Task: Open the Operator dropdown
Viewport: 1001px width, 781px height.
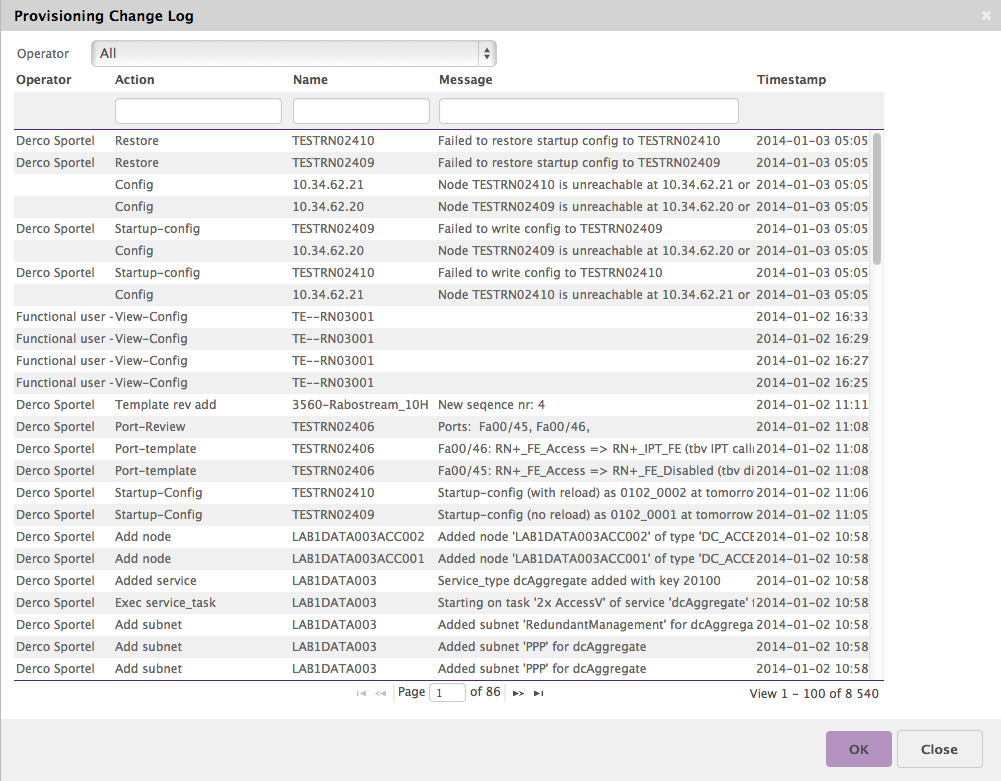Action: (293, 53)
